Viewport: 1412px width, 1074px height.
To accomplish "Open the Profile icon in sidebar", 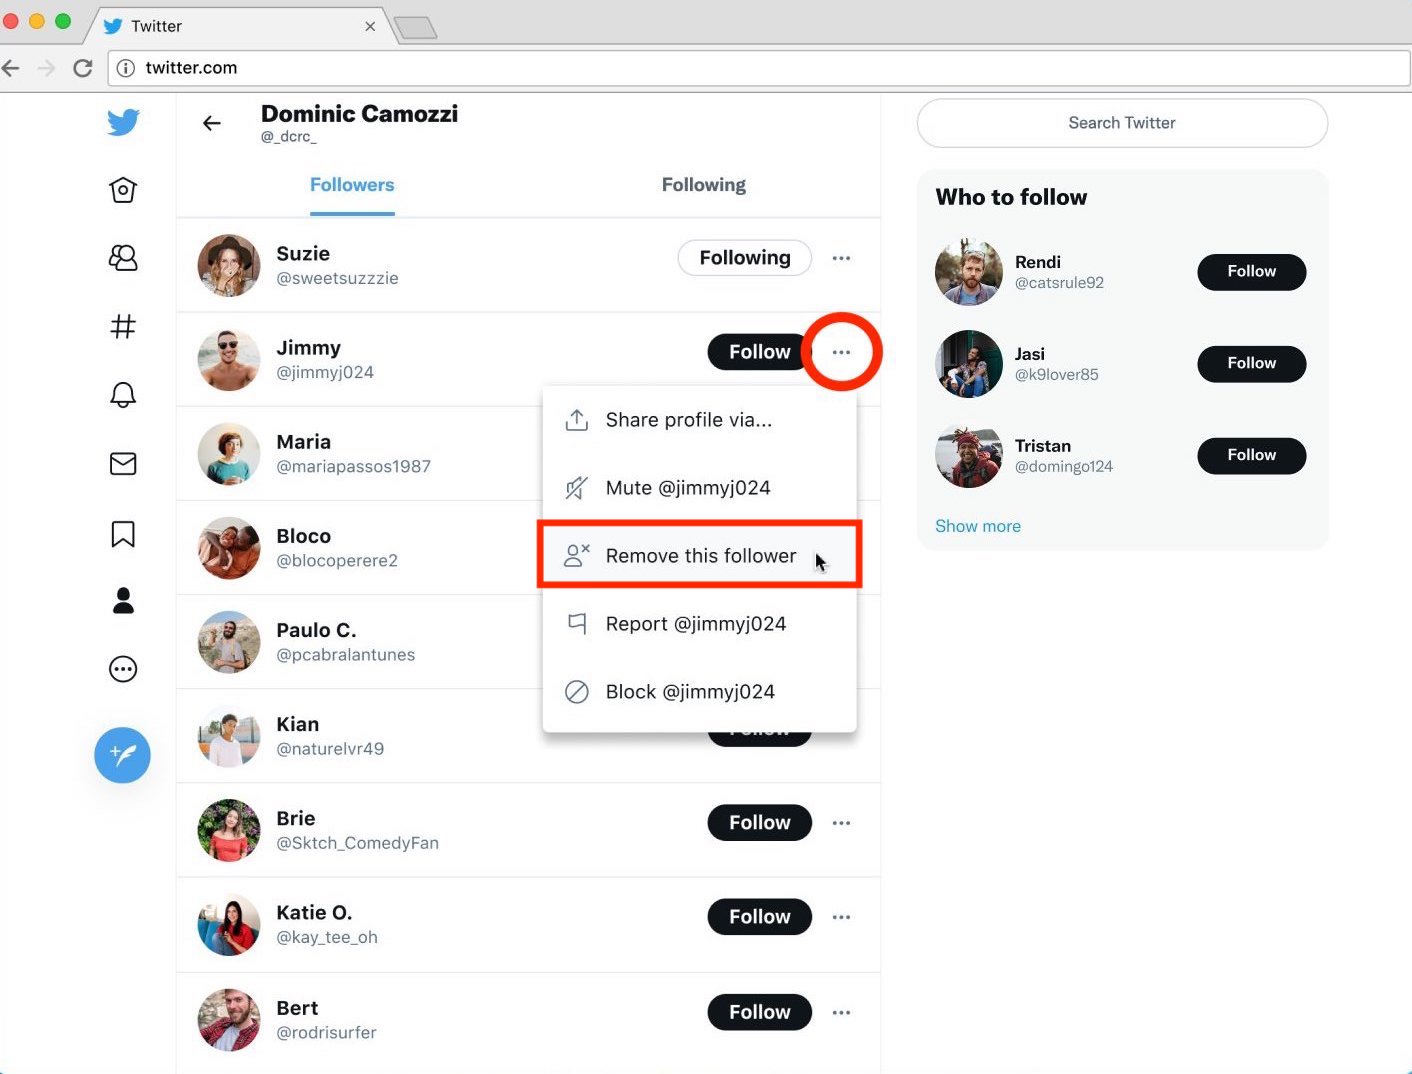I will (x=122, y=600).
